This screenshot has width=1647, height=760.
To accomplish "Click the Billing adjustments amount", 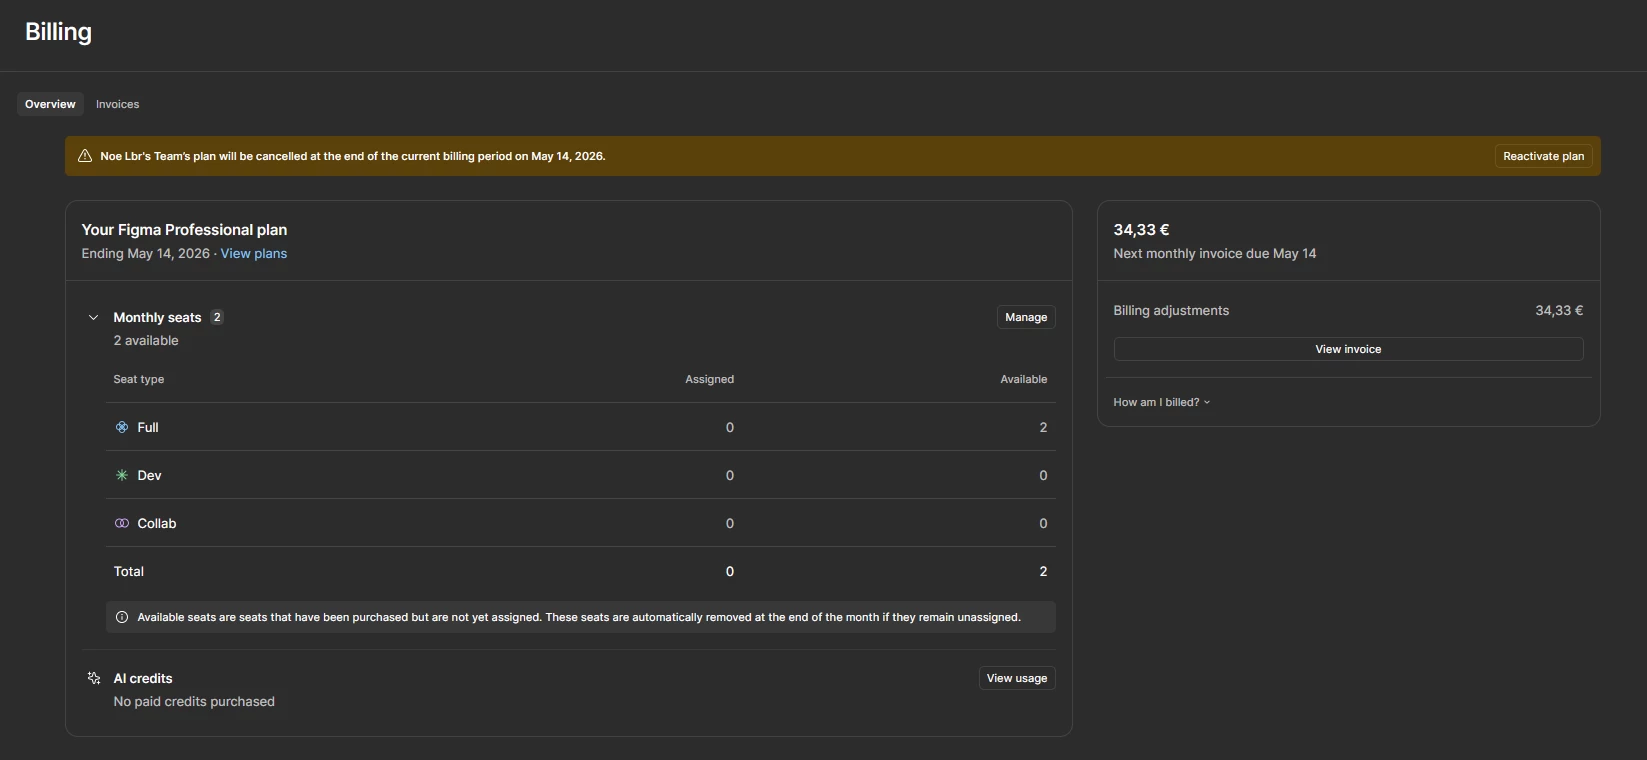I will click(1559, 311).
